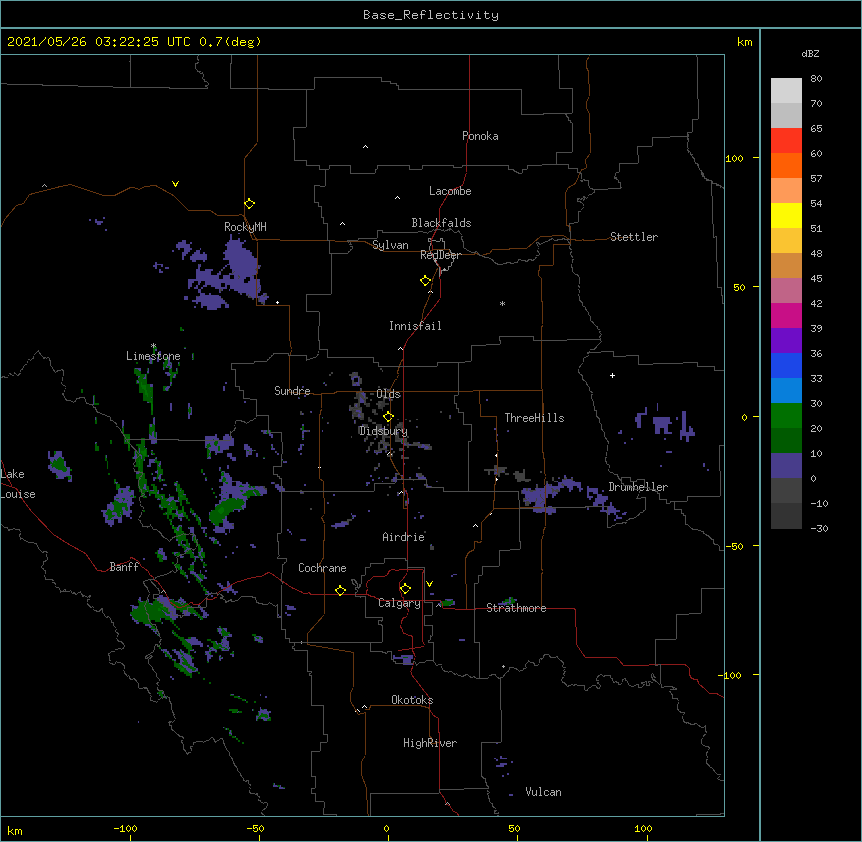This screenshot has width=862, height=842.
Task: Click the yellow diamond marker south of RedDeer
Action: (426, 281)
